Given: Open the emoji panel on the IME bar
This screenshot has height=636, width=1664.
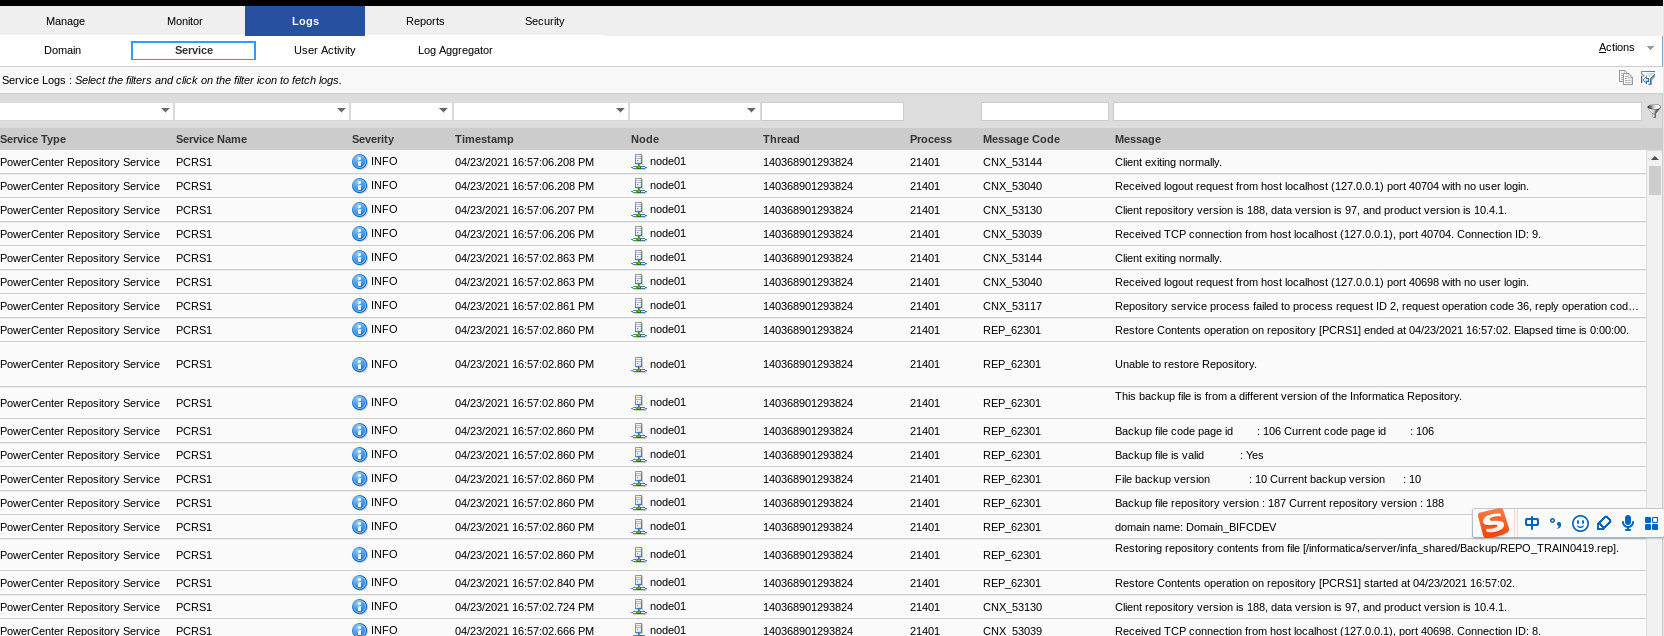Looking at the screenshot, I should (x=1581, y=523).
